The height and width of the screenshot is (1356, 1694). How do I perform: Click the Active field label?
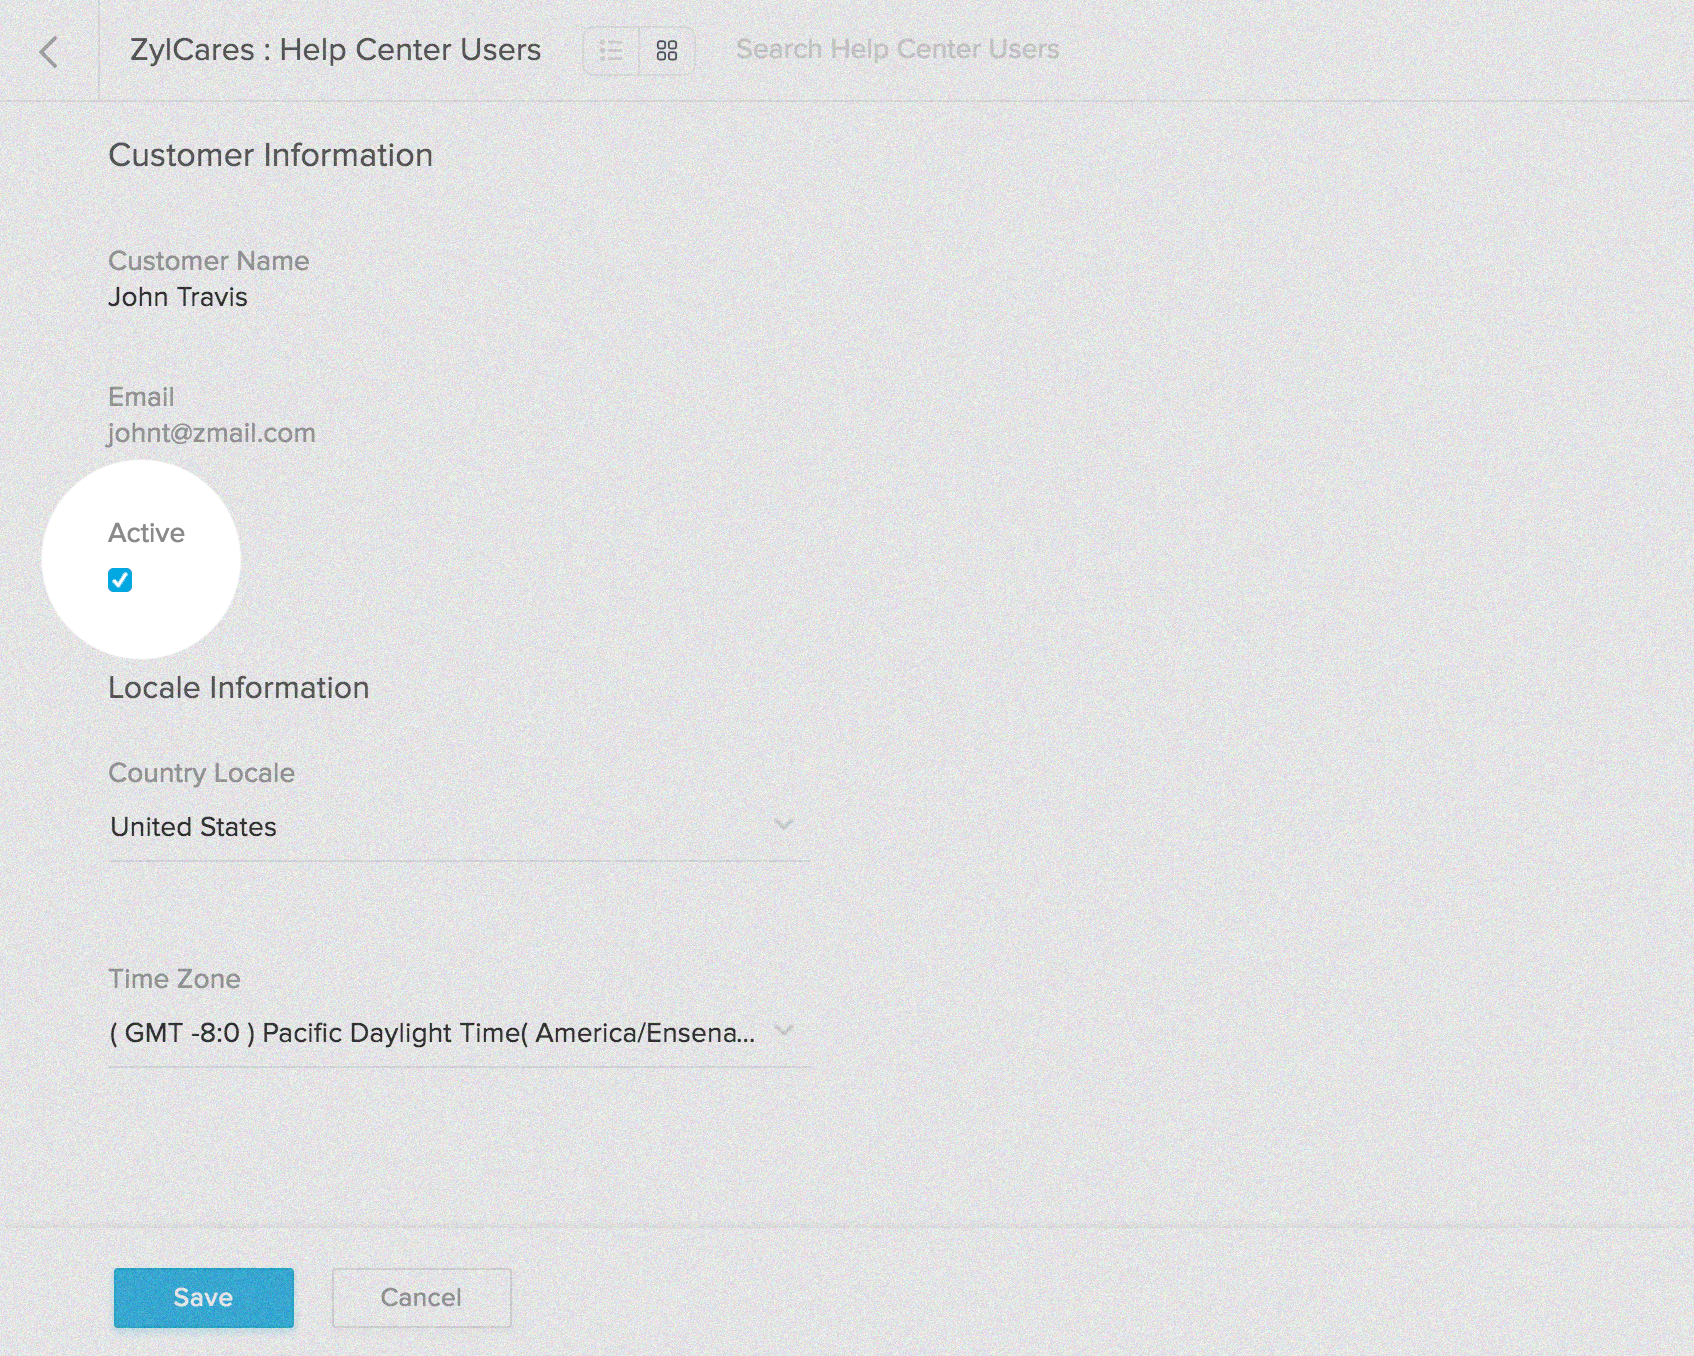point(146,533)
